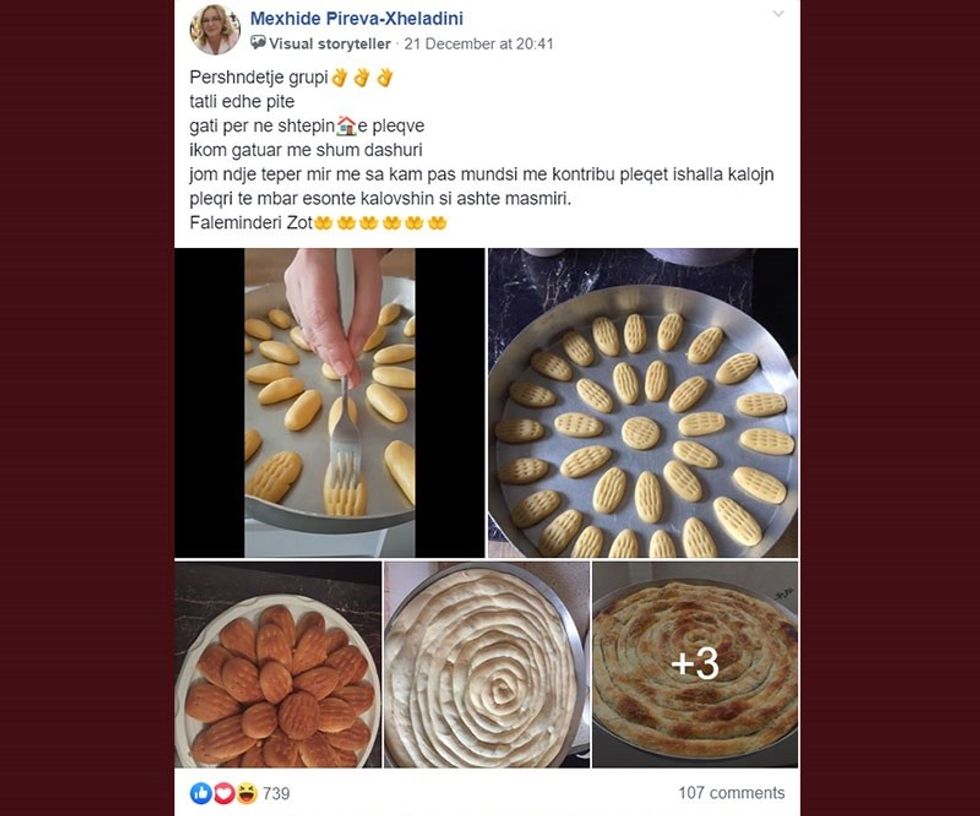Open the baked cookies plate photo
980x816 pixels.
click(x=278, y=663)
